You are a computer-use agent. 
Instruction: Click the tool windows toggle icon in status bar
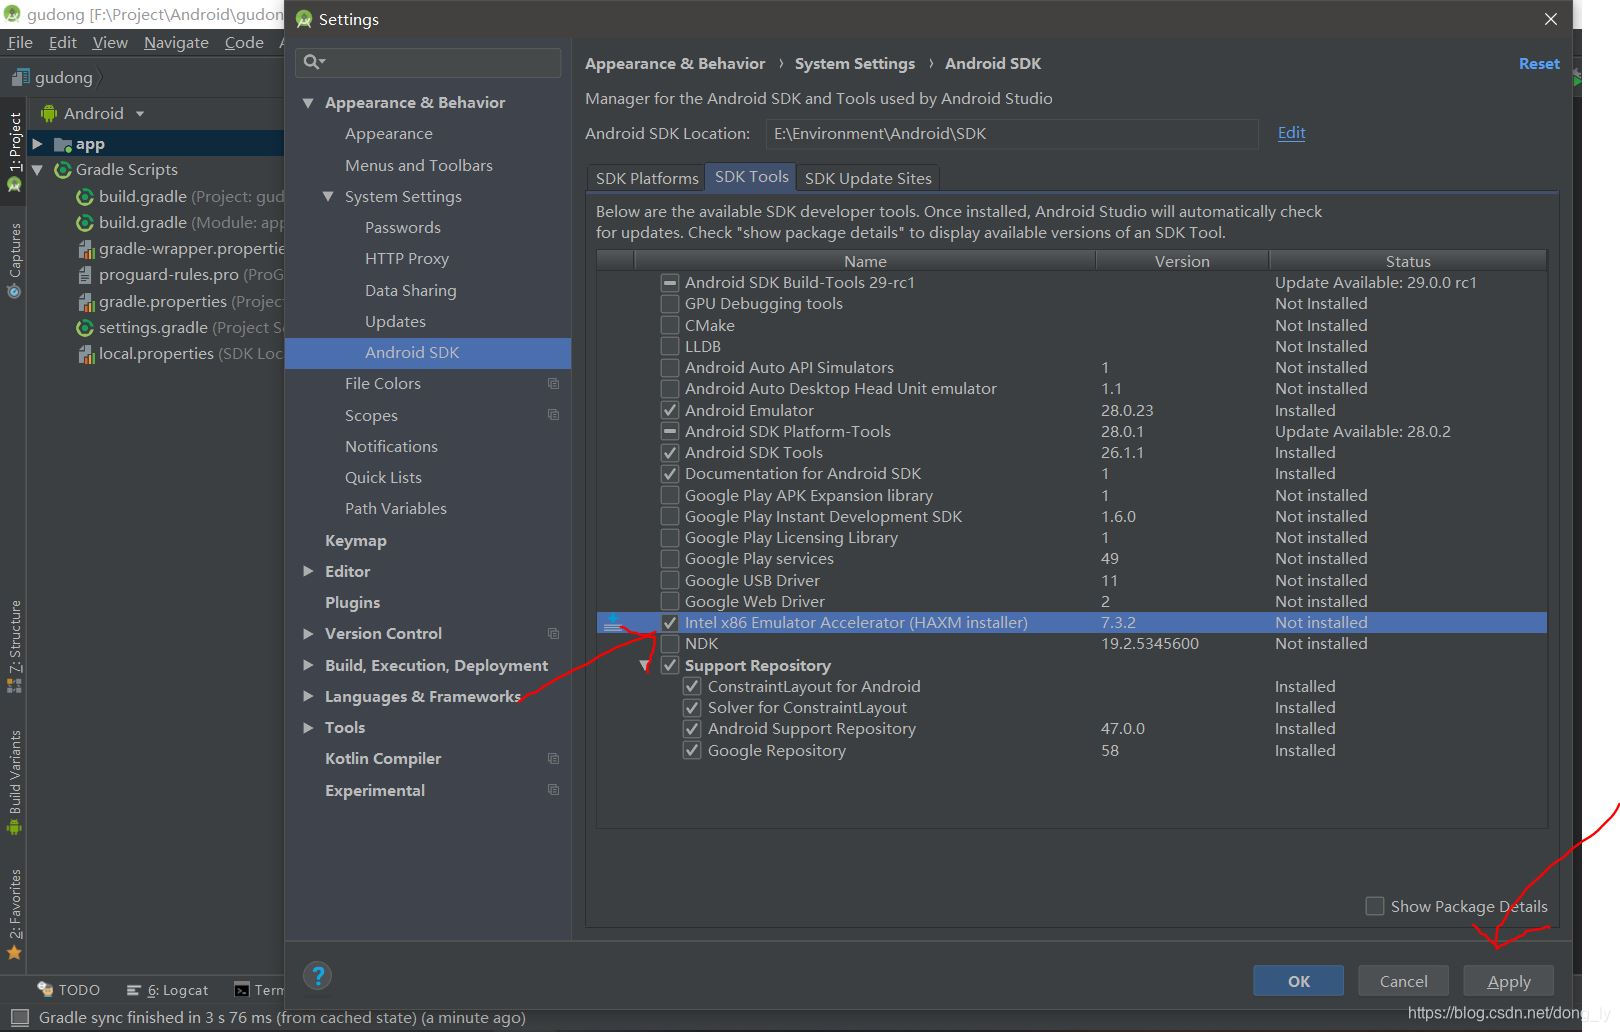pos(19,1018)
